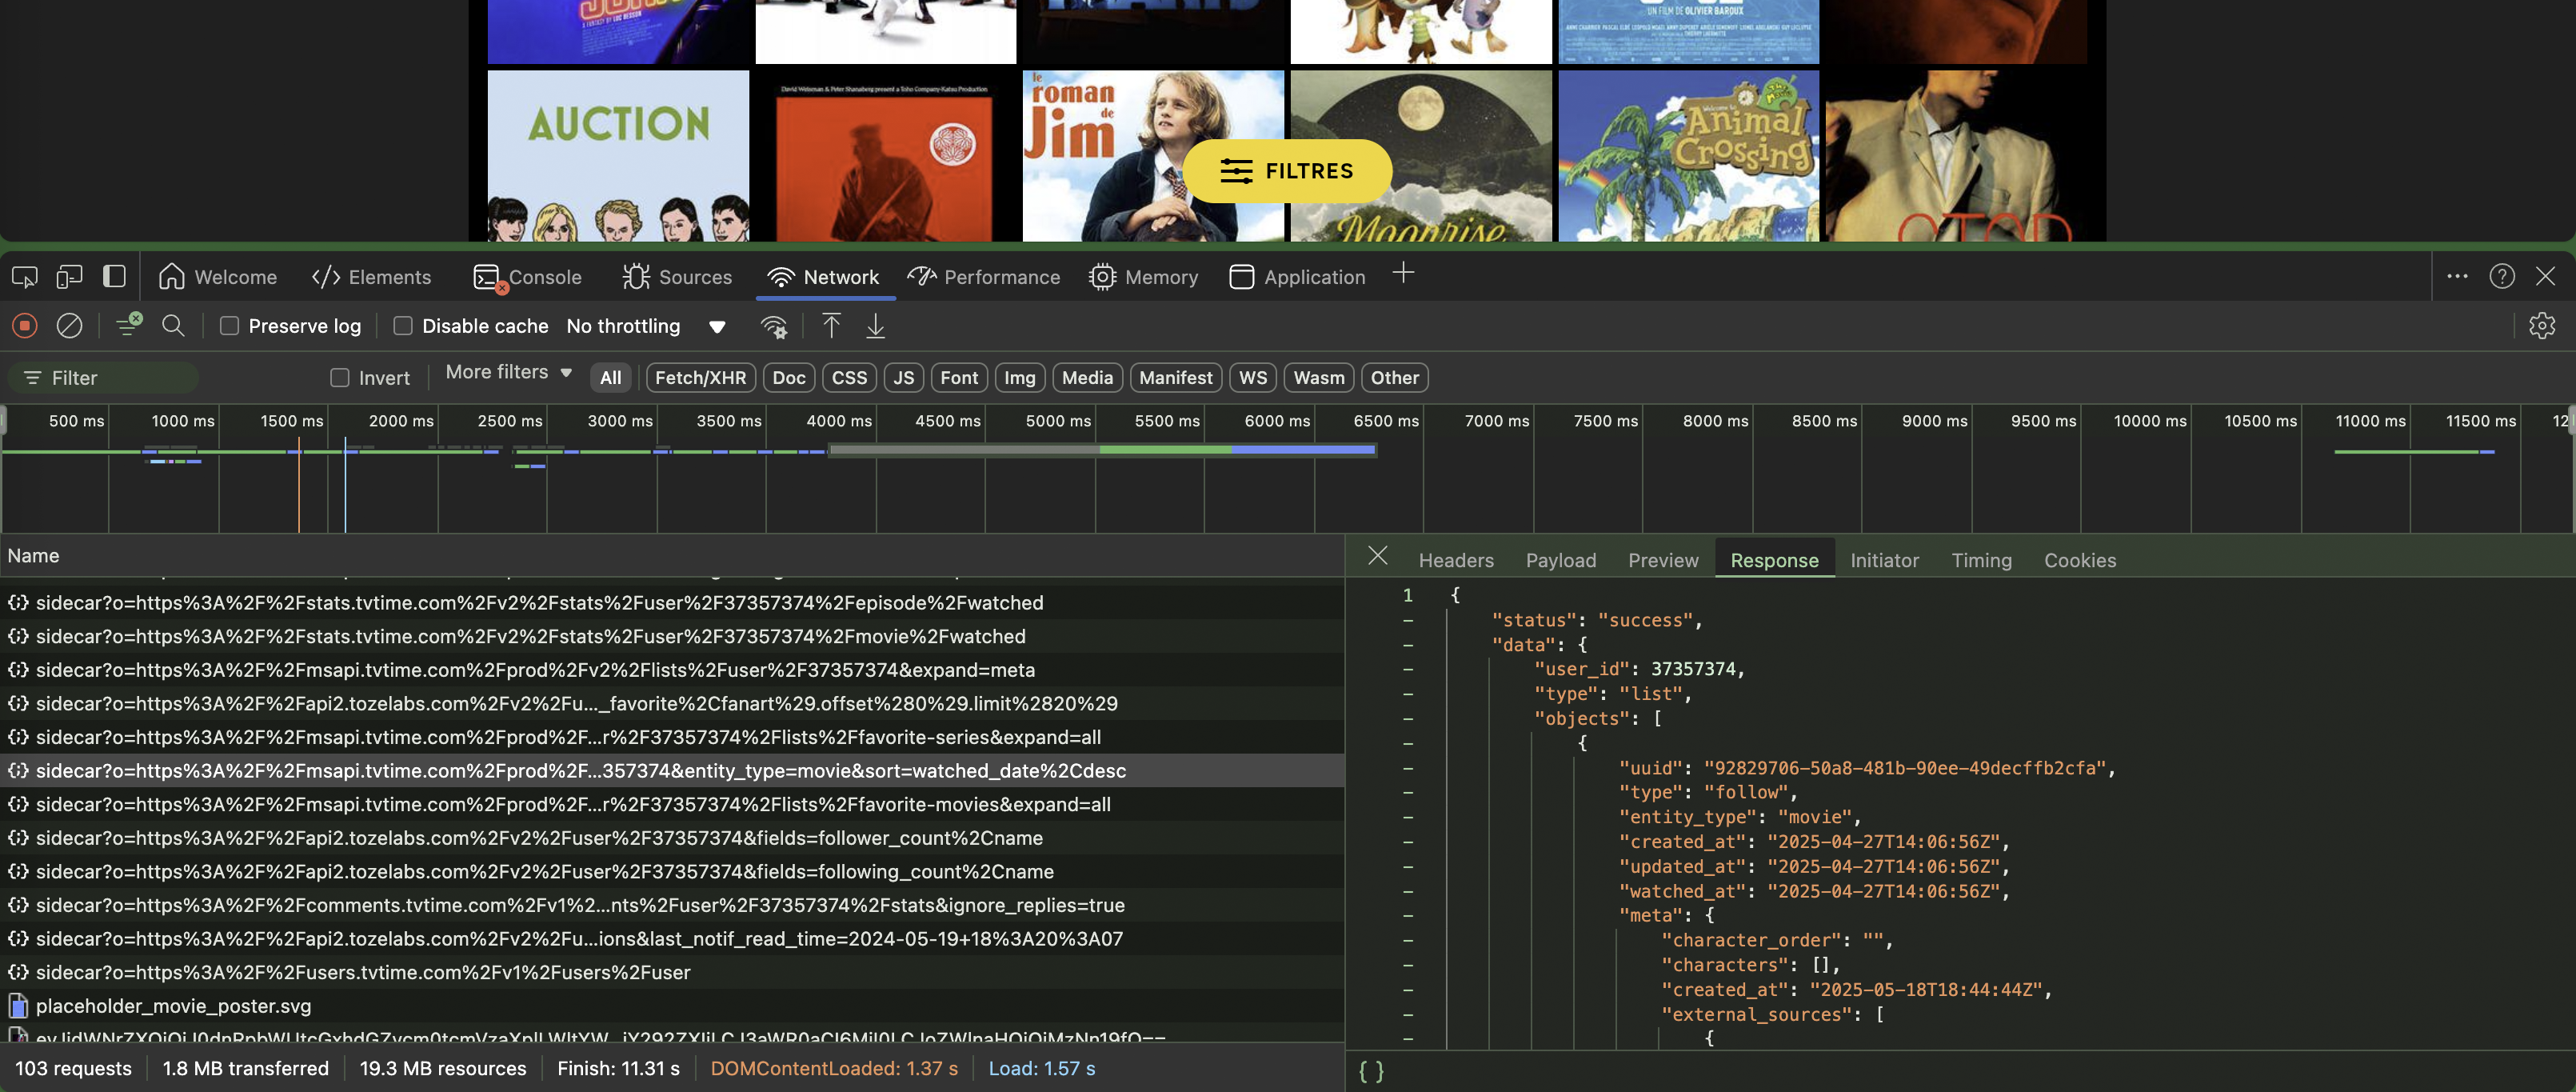Click the Animal Crossing movie poster
Image resolution: width=2576 pixels, height=1092 pixels.
pos(1688,156)
